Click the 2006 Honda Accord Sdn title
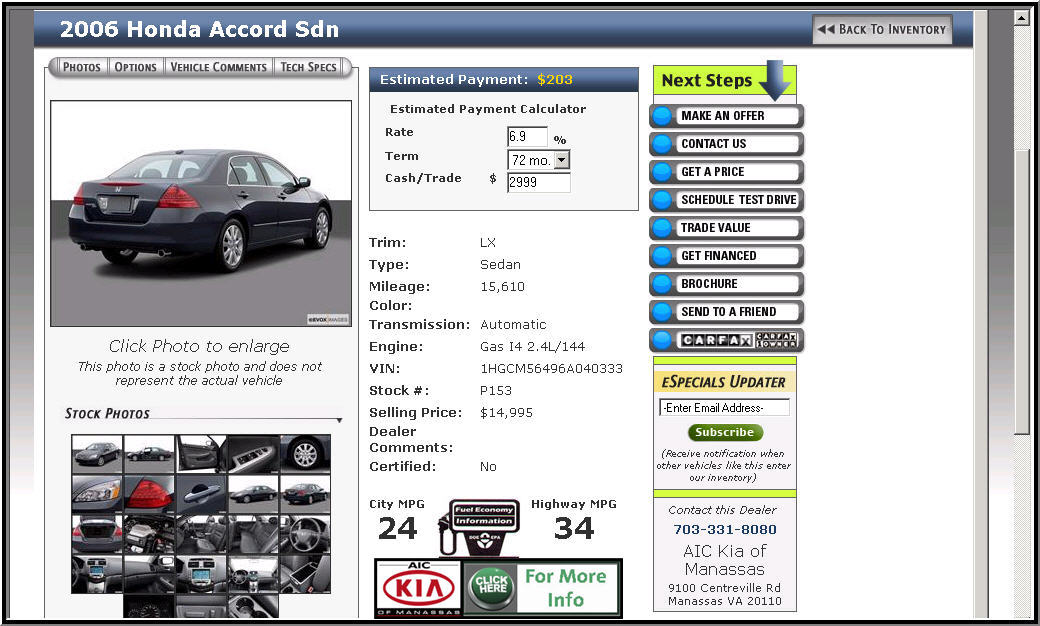This screenshot has width=1040, height=626. (199, 29)
